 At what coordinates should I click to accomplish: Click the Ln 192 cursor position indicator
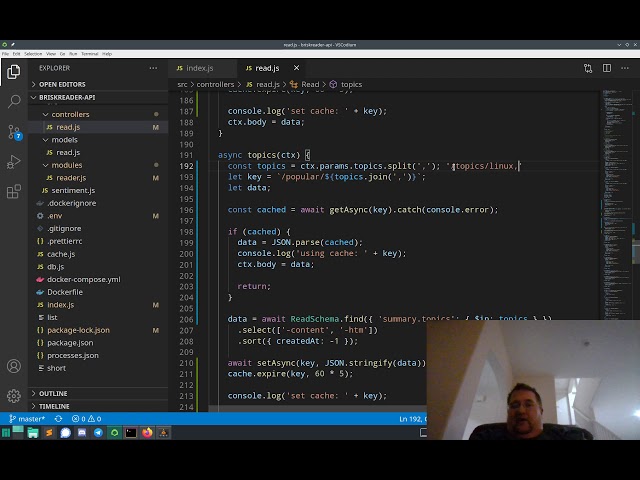(x=412, y=419)
